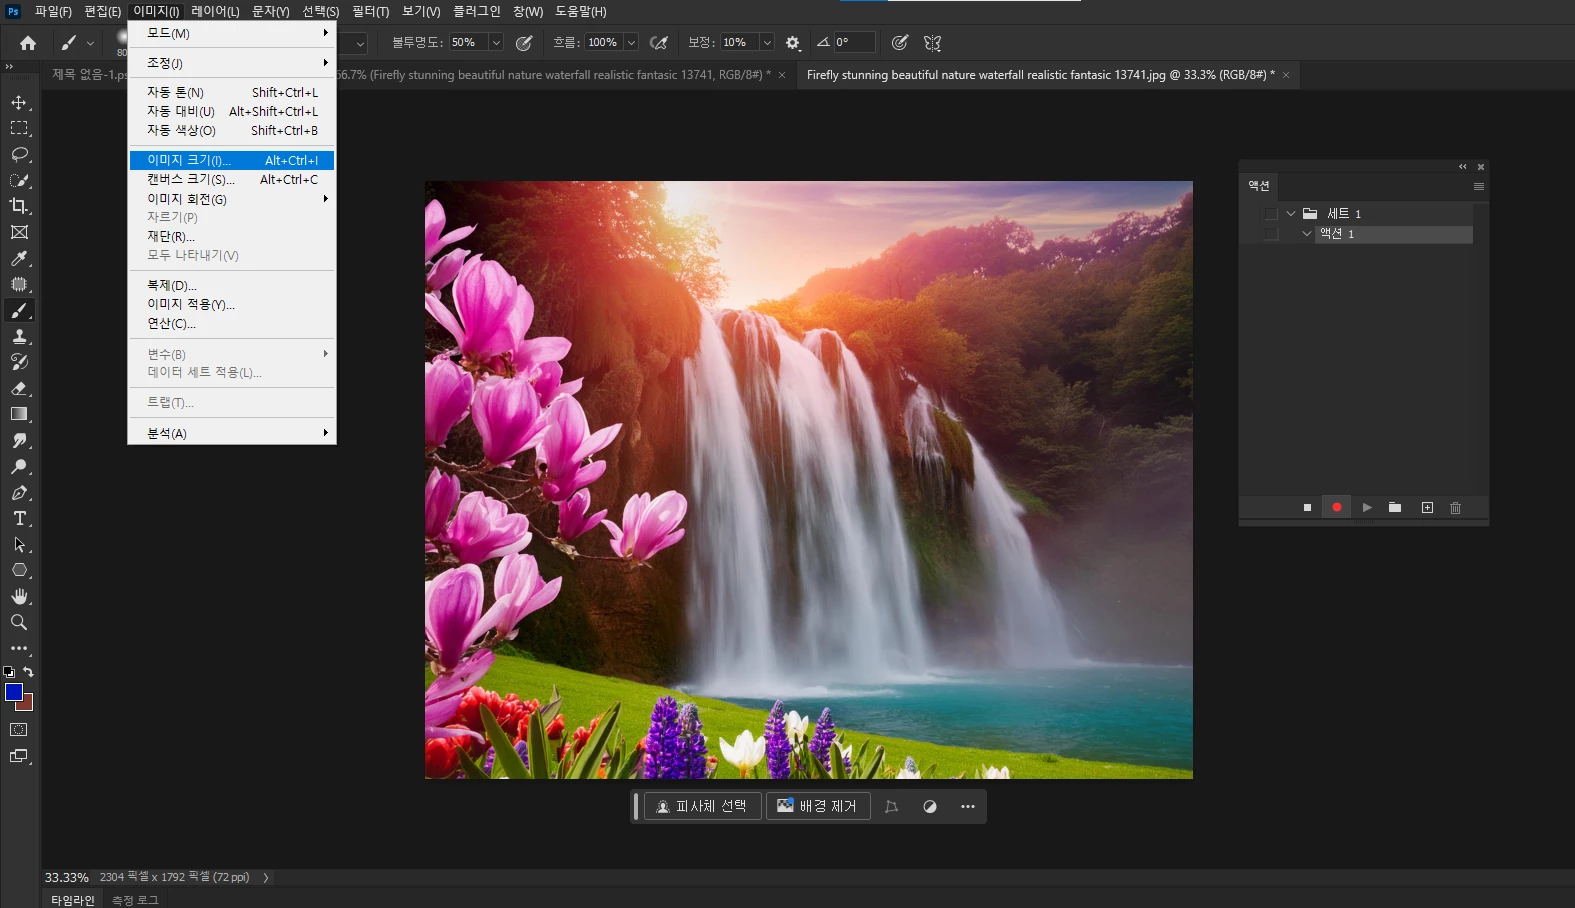Select the Rectangular Marquee tool
This screenshot has width=1575, height=908.
click(19, 128)
